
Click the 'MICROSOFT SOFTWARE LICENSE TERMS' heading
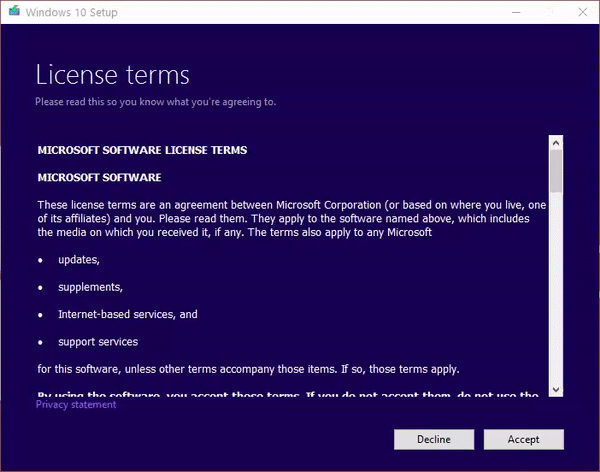[x=142, y=150]
